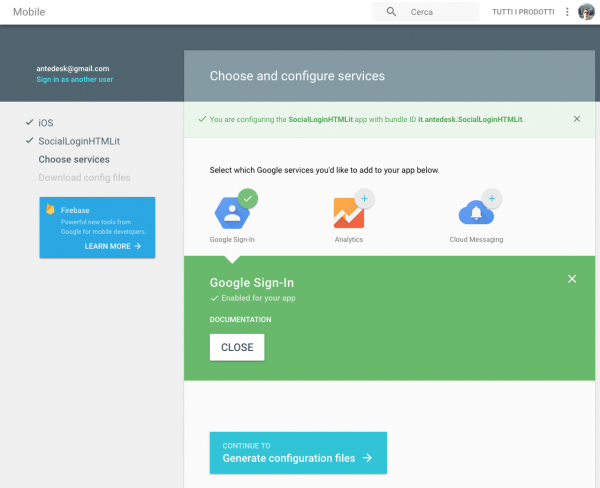The height and width of the screenshot is (488, 600).
Task: Click the arrow in the Generate configuration files button
Action: coord(367,458)
